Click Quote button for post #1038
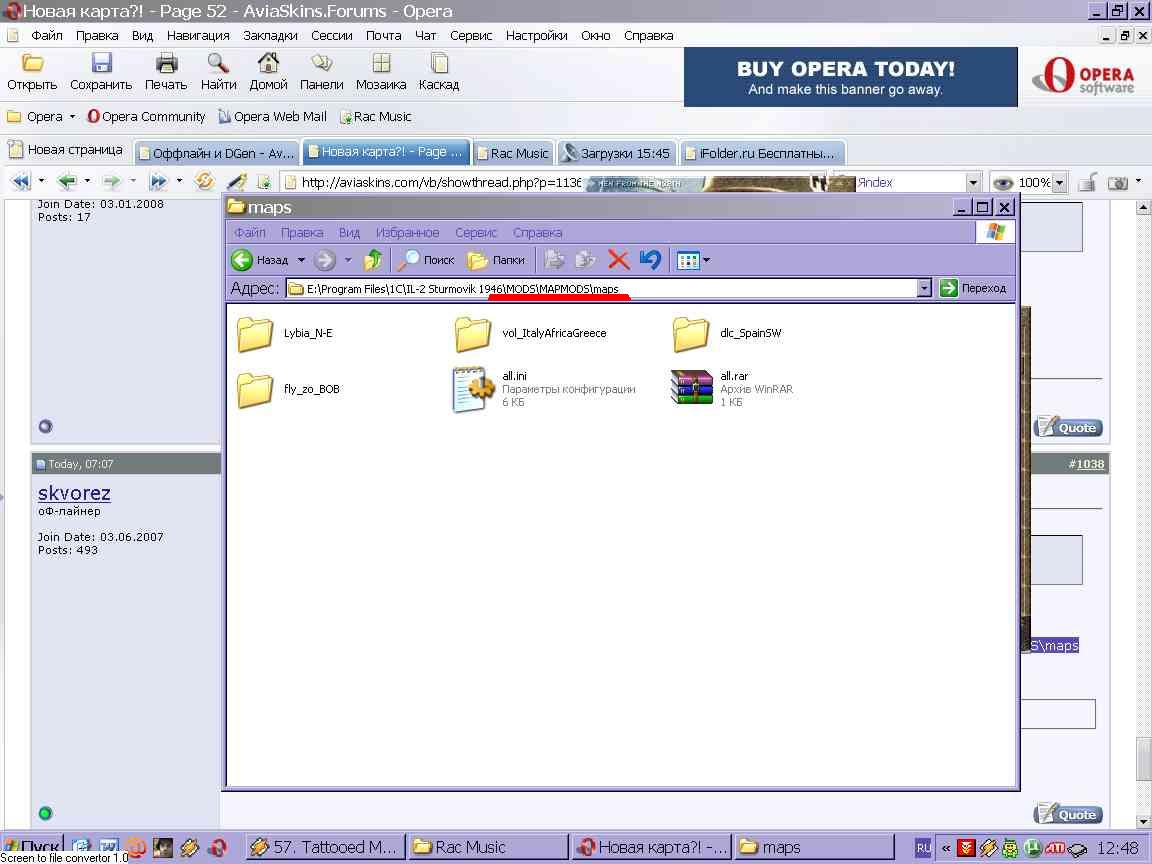 (1069, 813)
